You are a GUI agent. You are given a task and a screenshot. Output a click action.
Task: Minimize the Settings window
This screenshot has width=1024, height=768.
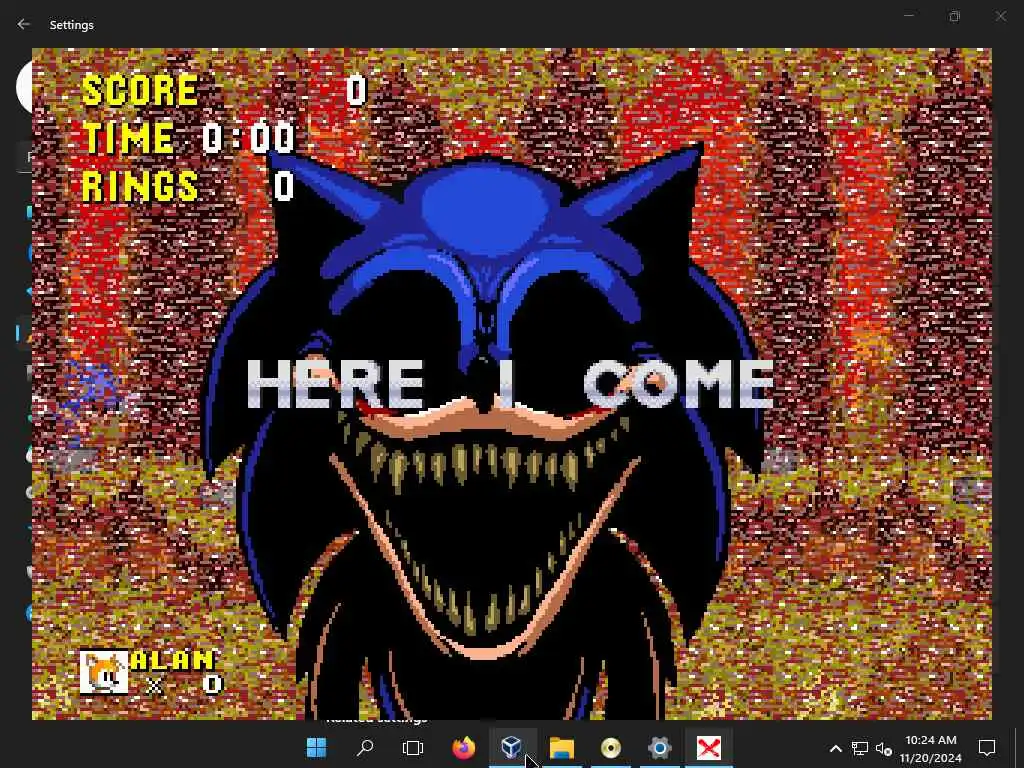[x=909, y=16]
